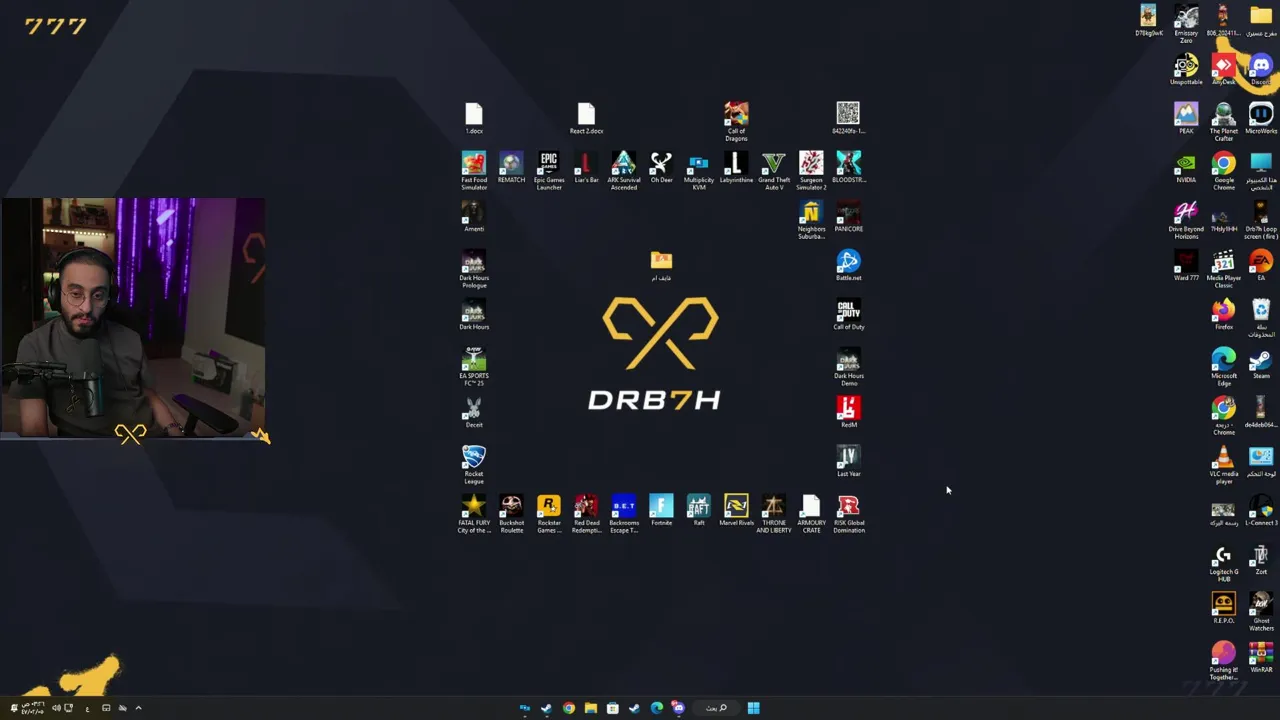Open the Discord shortcut
This screenshot has width=1280, height=720.
point(1261,69)
